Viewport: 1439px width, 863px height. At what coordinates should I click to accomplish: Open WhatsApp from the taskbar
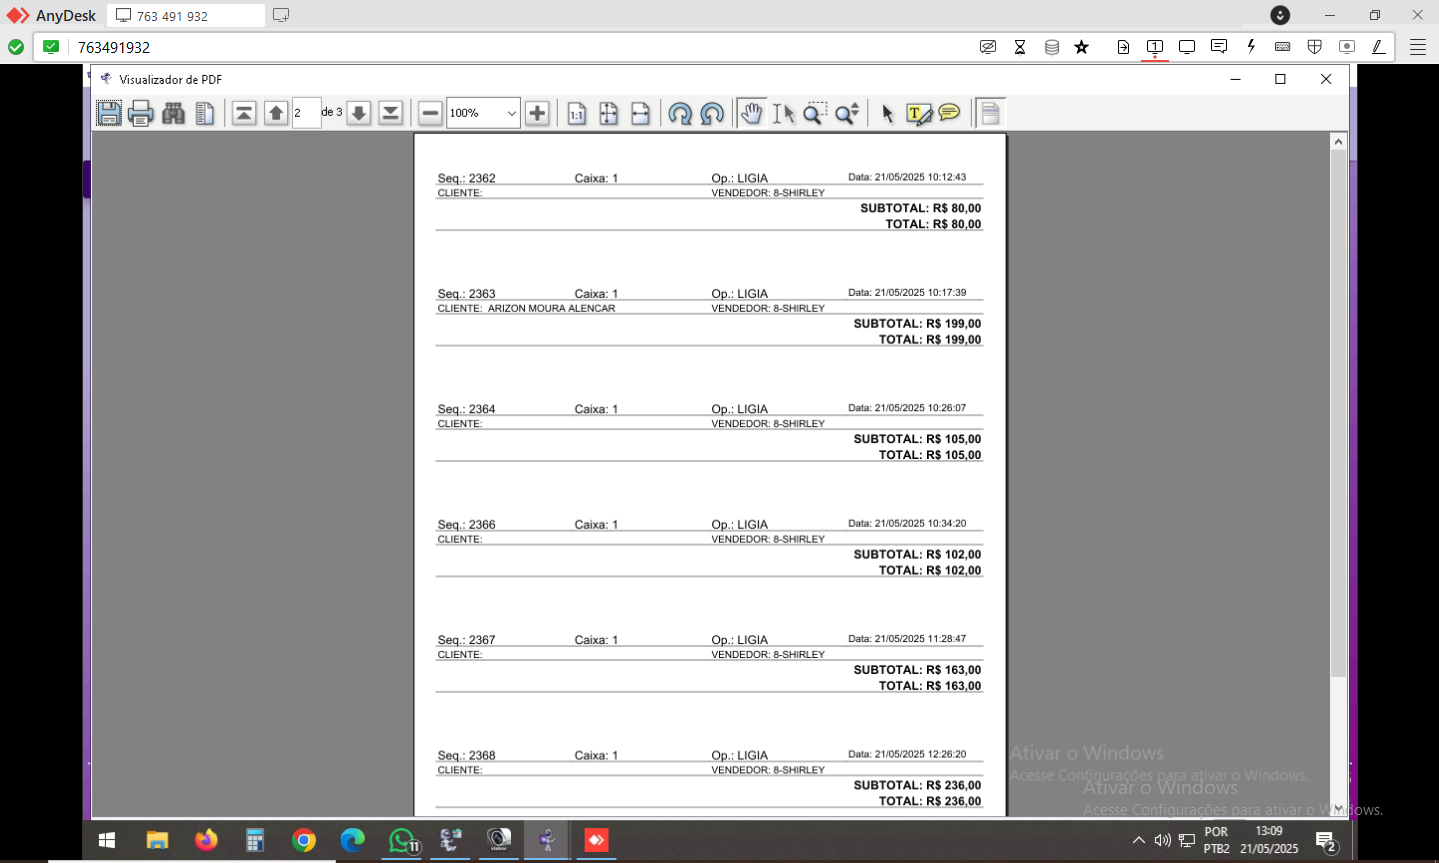(x=402, y=840)
